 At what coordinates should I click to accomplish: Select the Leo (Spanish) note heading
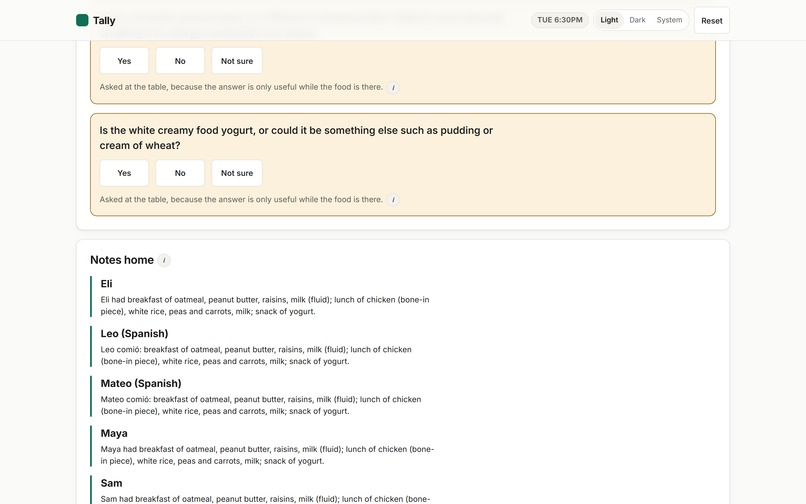click(134, 334)
